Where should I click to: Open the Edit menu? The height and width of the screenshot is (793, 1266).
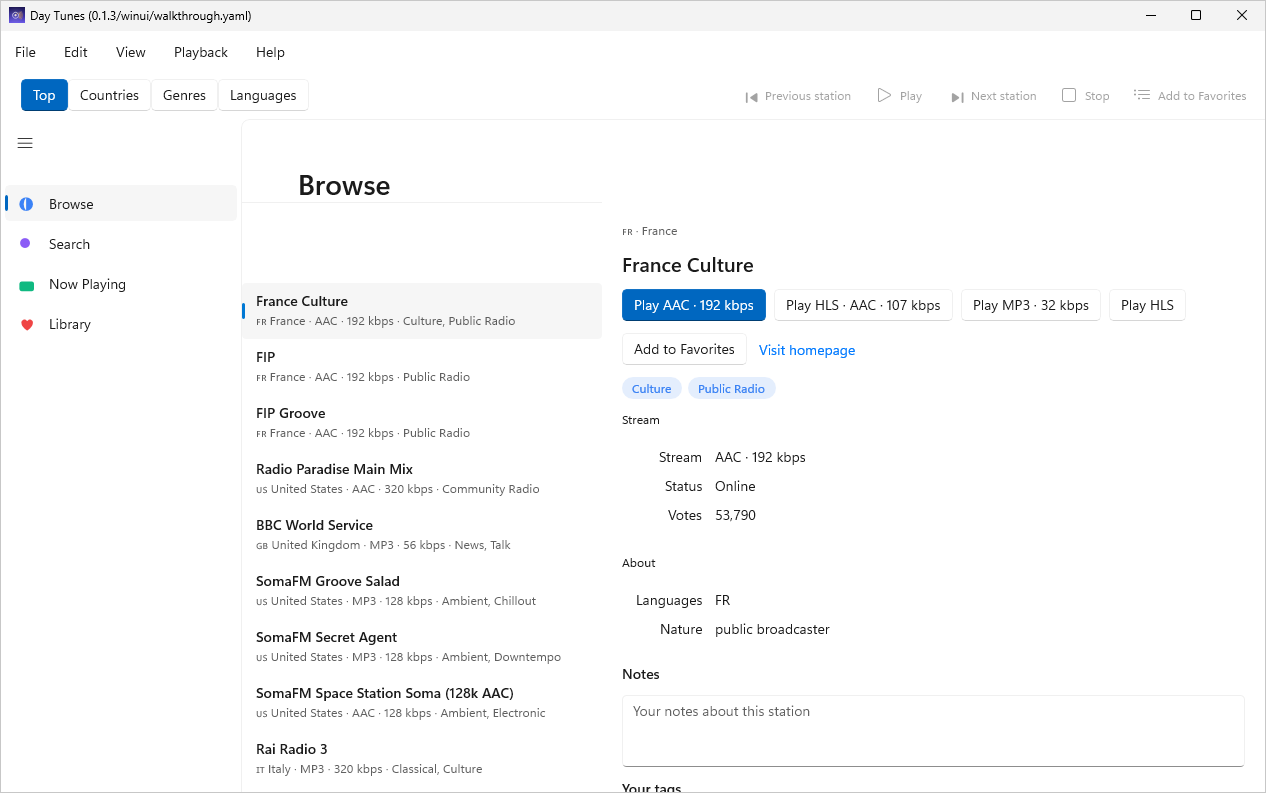(76, 52)
